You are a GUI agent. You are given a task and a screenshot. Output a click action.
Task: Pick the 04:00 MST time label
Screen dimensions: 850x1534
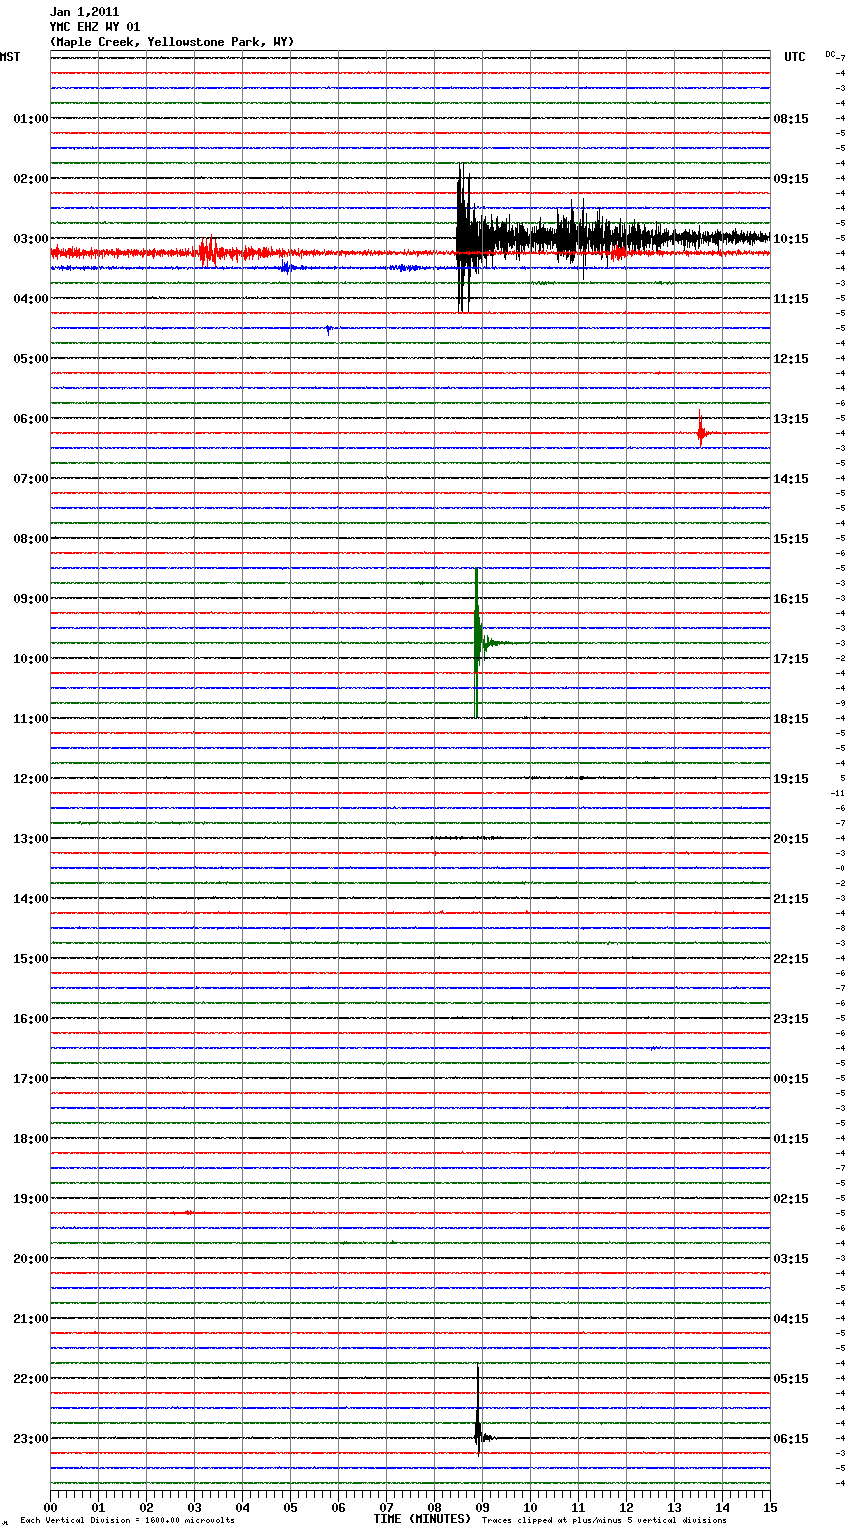pos(31,298)
